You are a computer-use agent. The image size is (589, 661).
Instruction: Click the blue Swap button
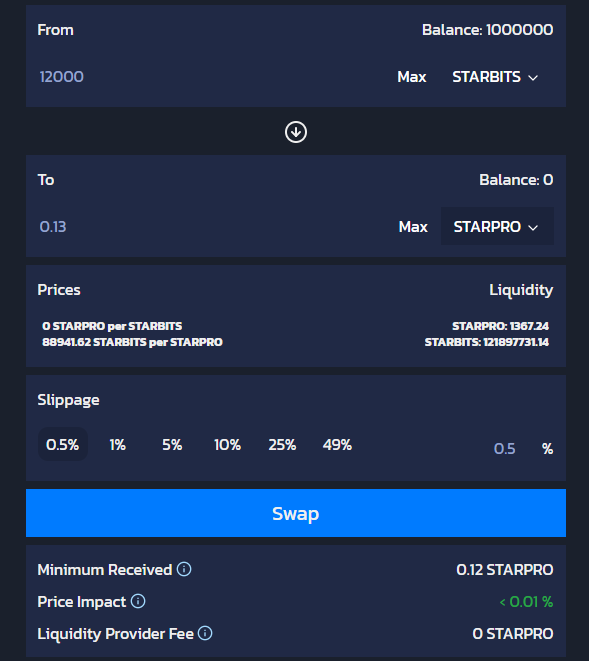click(296, 513)
